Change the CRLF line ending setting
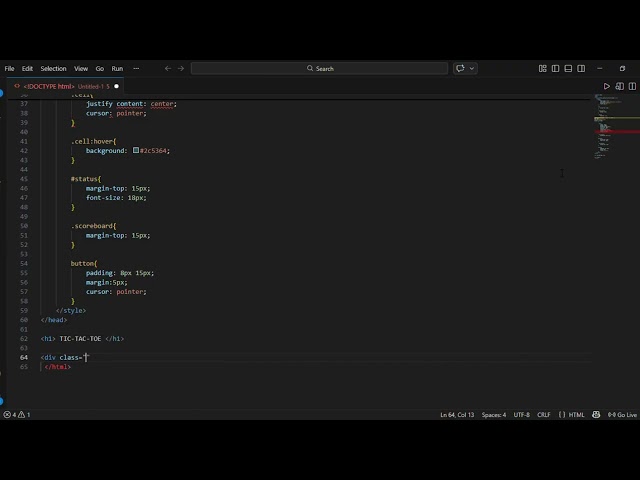The width and height of the screenshot is (640, 480). point(544,415)
